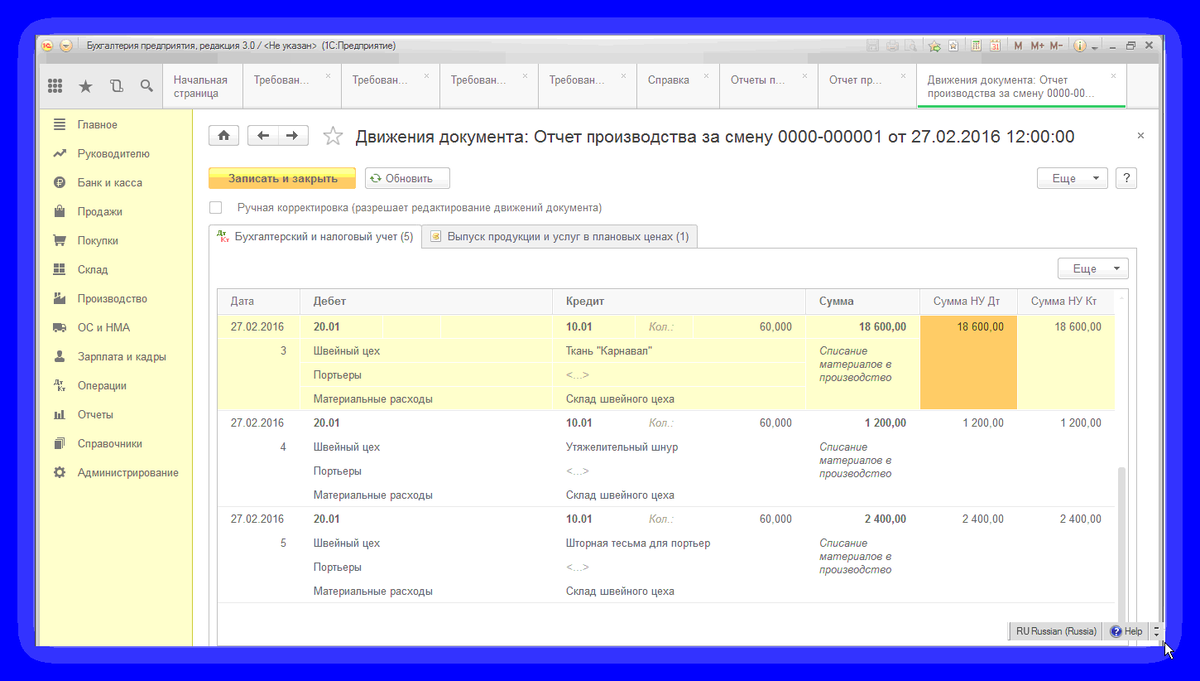Click the search magnifier icon
Screen dimensions: 1200x681
(146, 86)
